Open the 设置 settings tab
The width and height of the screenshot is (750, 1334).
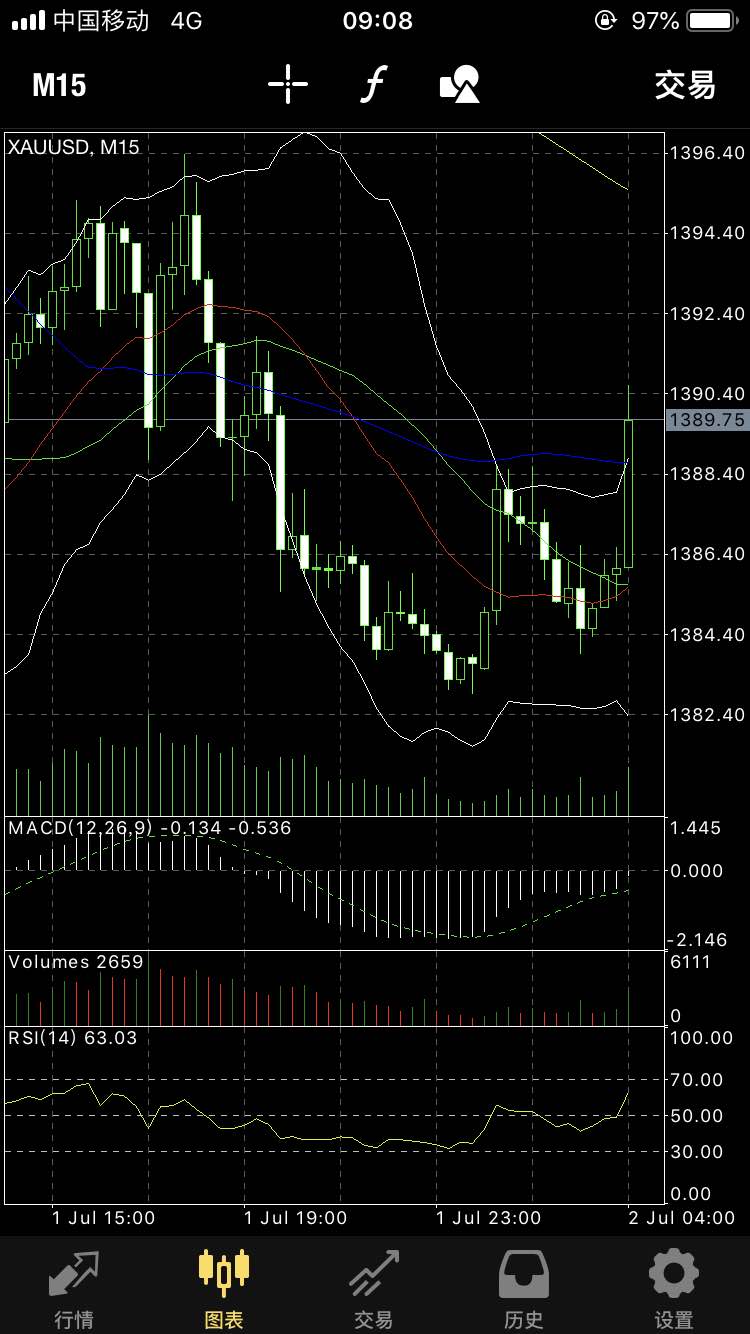coord(674,1290)
